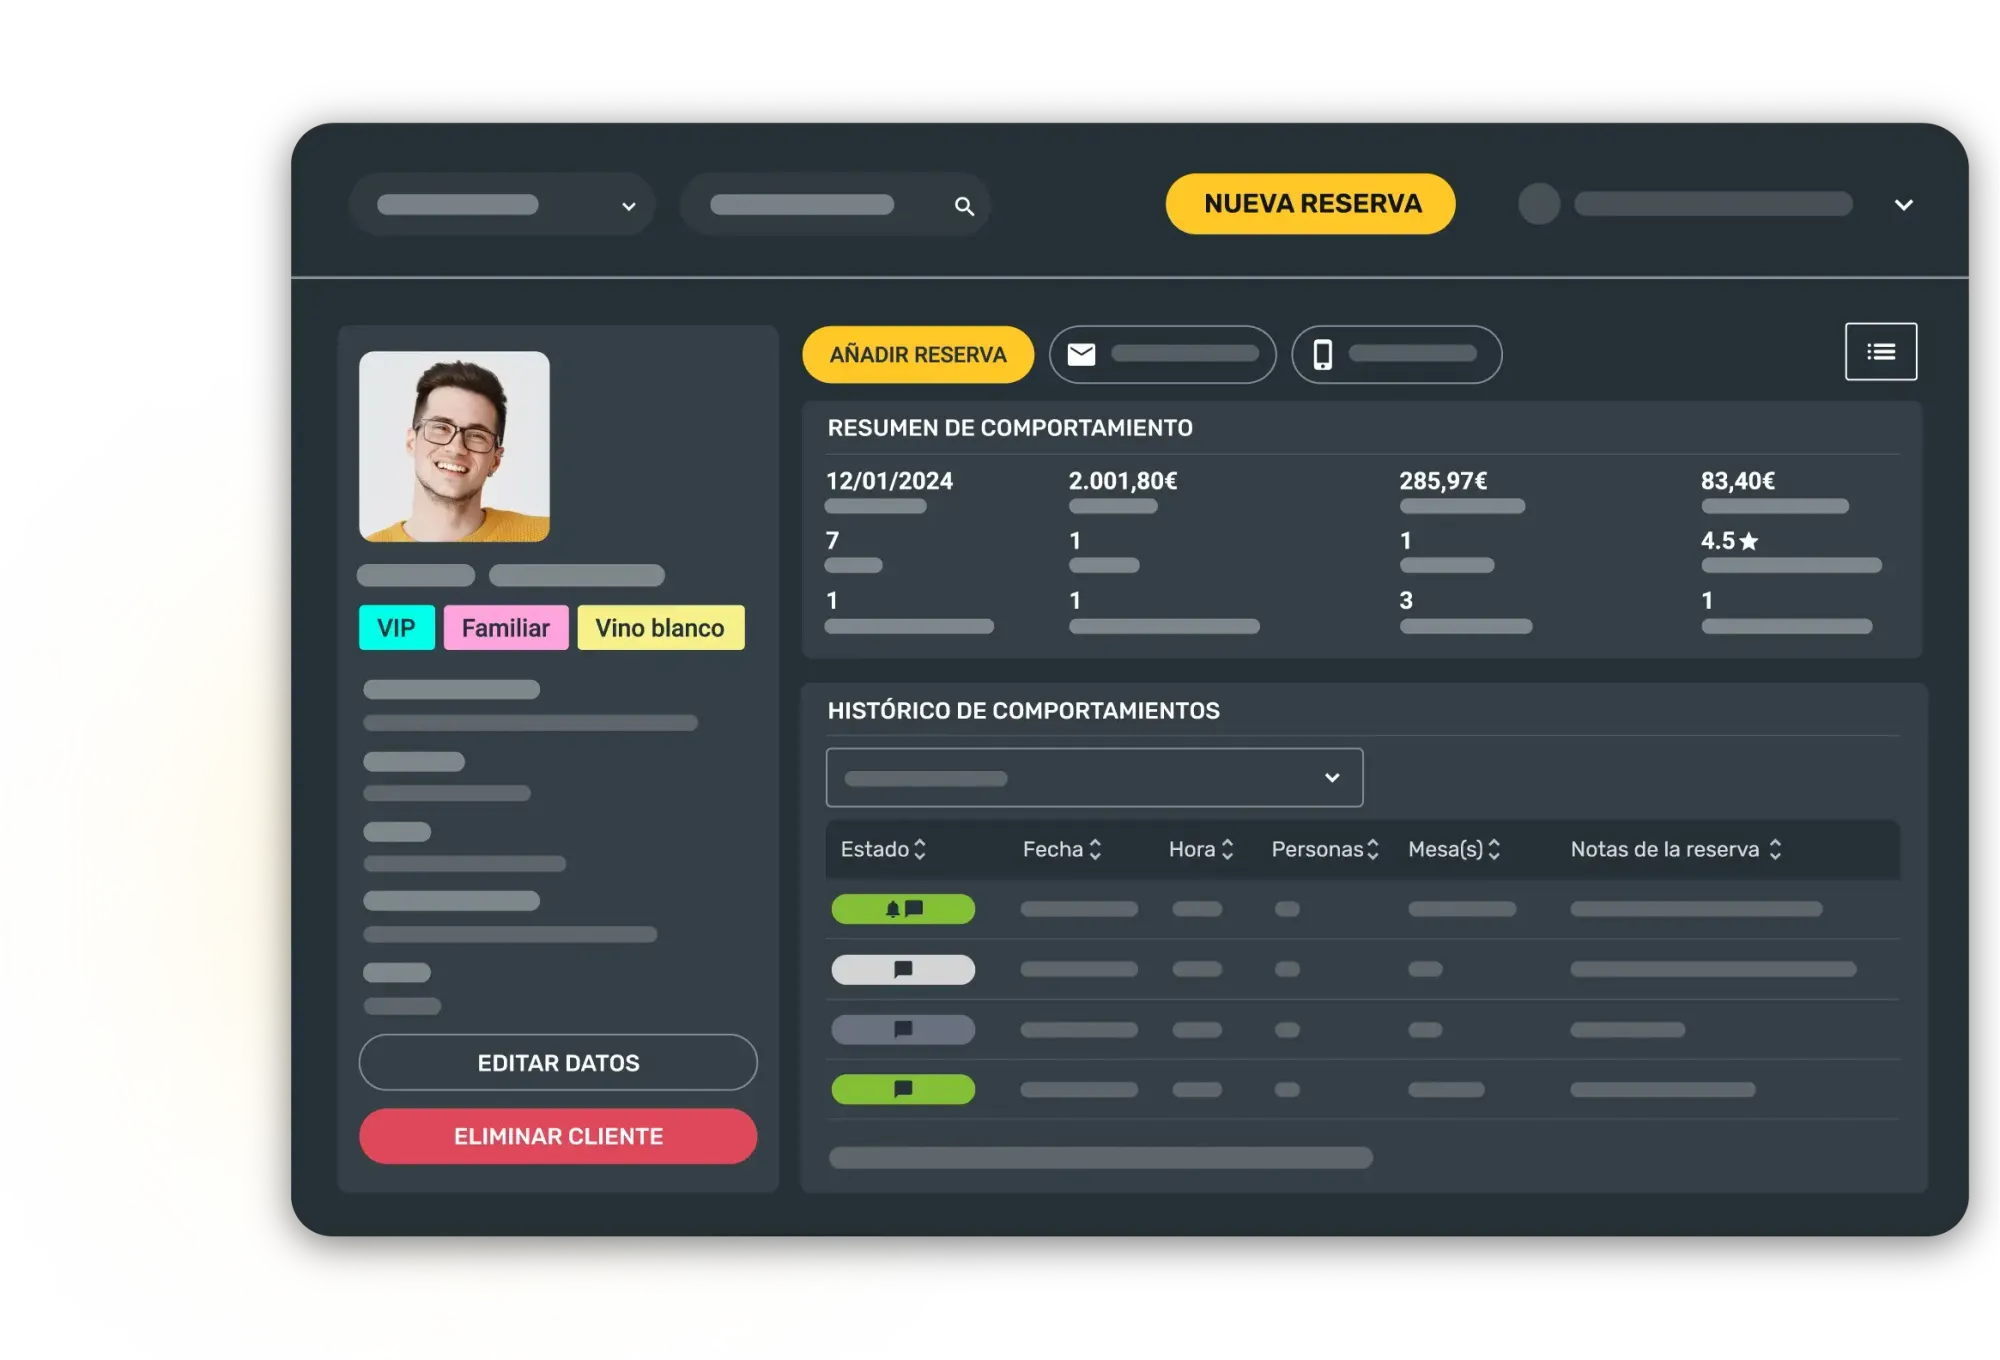Image resolution: width=2000 pixels, height=1360 pixels.
Task: Click the green bell-and-chat status badge
Action: 903,909
